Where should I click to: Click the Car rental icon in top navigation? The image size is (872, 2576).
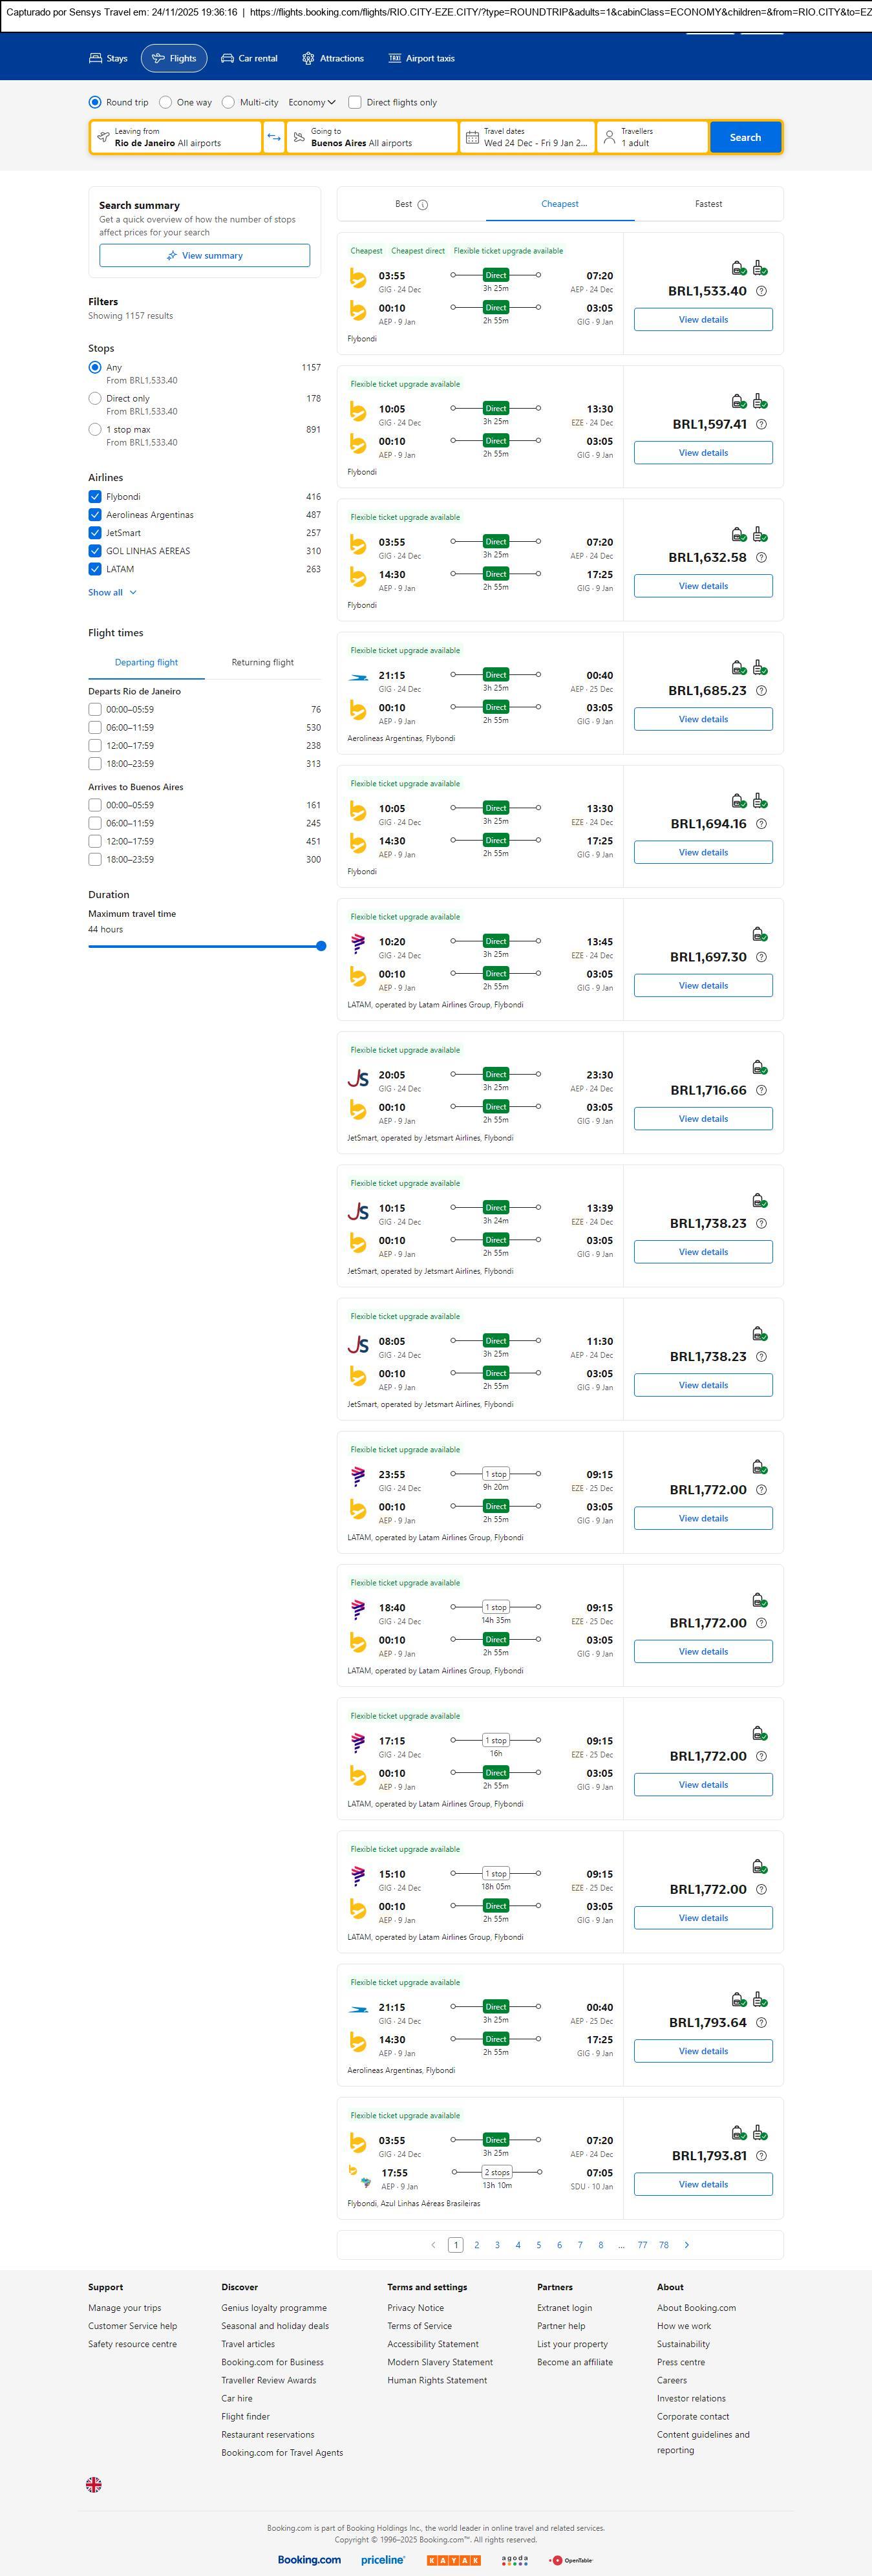click(228, 59)
